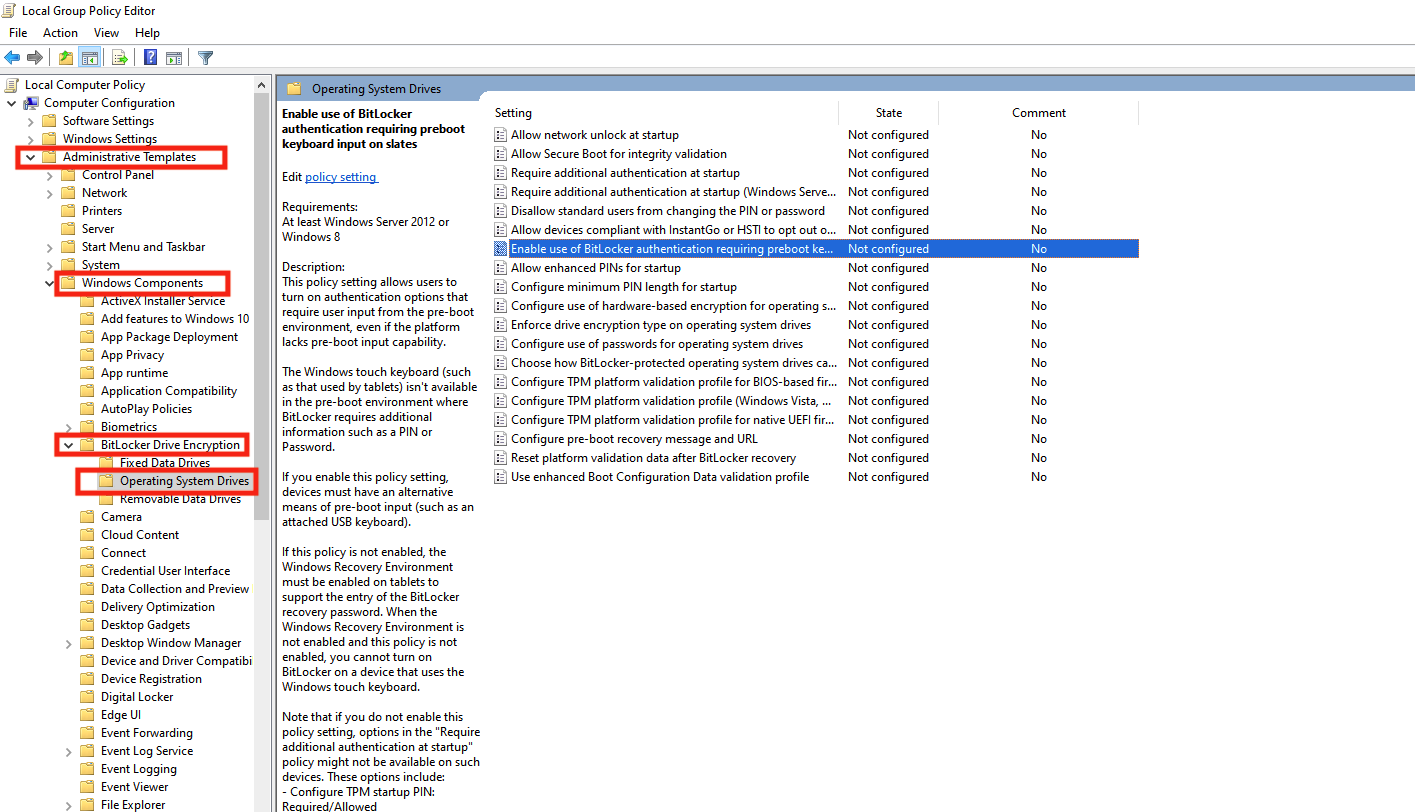This screenshot has width=1415, height=812.
Task: Click the Back arrow toolbar icon
Action: (12, 57)
